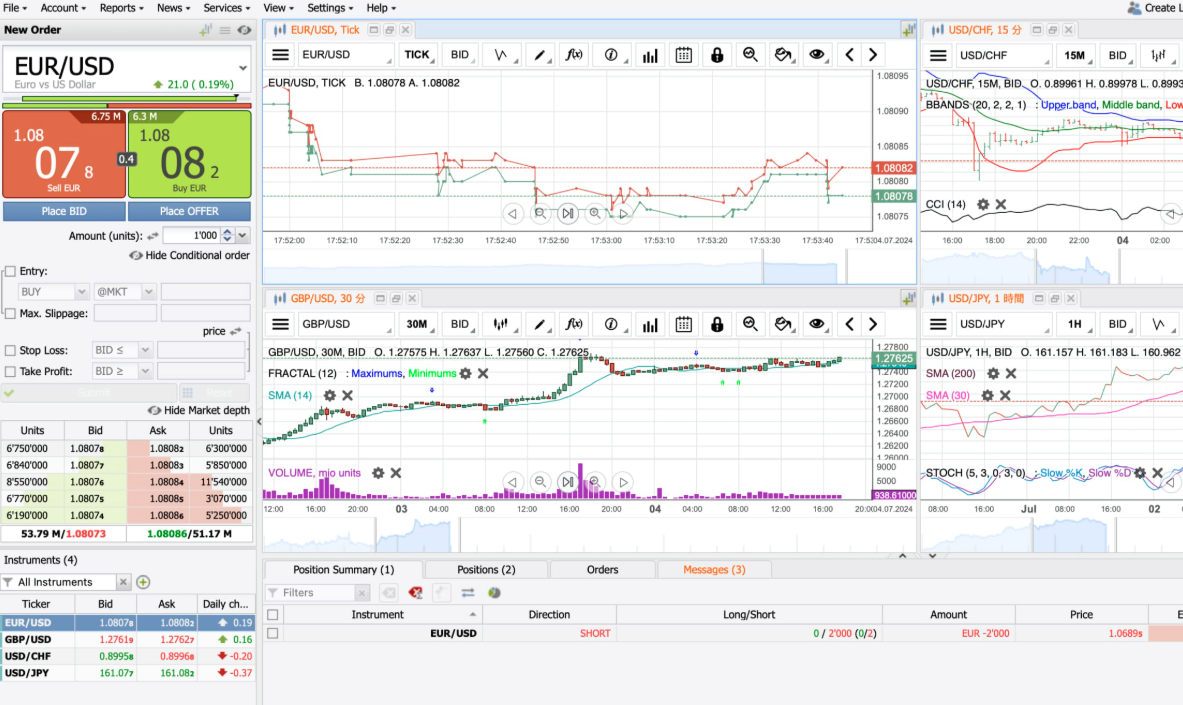1183x705 pixels.
Task: Open the 15M period dropdown in USD/CHF chart
Action: (1075, 55)
